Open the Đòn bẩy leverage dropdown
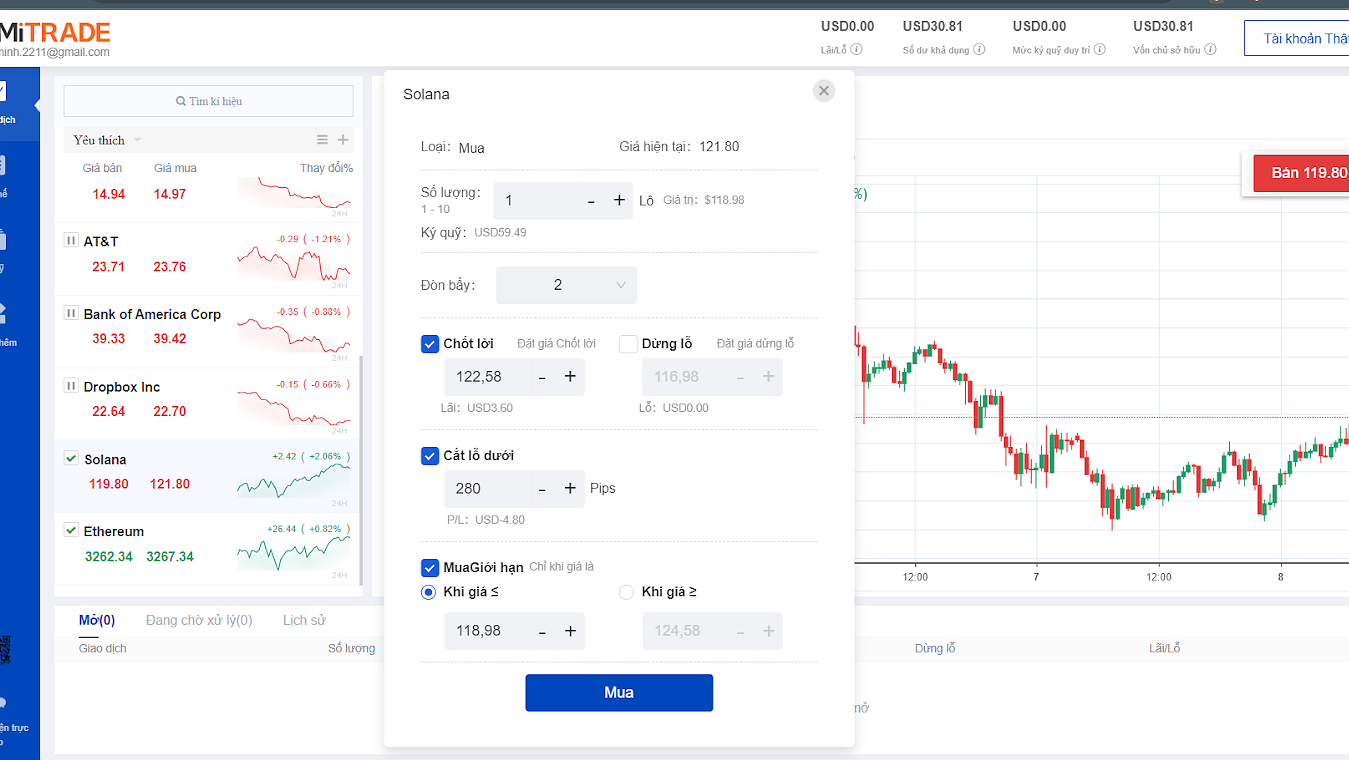Screen dimensions: 1349x760 [x=566, y=285]
